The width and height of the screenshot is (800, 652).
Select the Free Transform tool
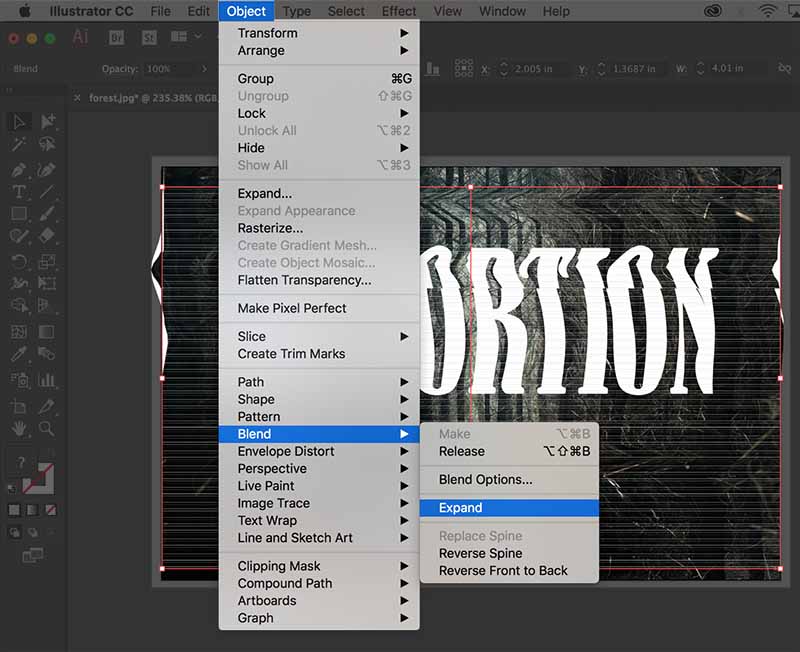46,283
